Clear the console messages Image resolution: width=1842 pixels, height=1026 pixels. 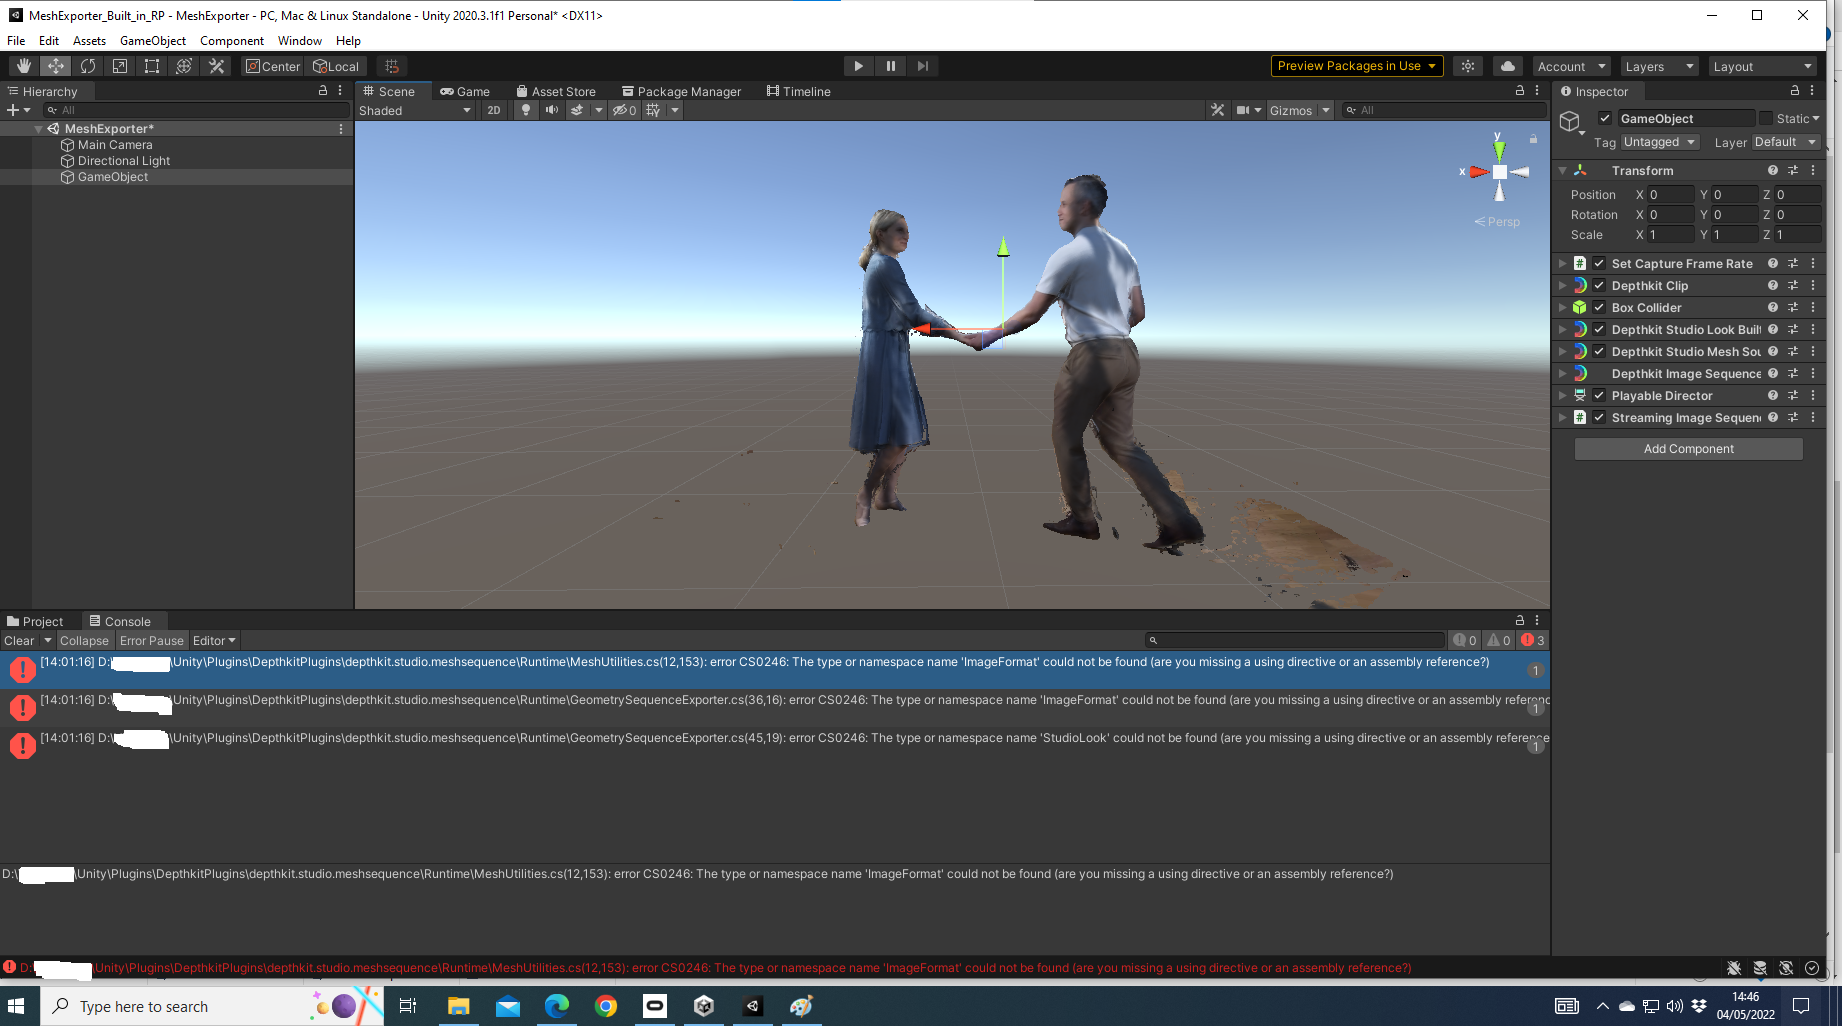click(19, 641)
